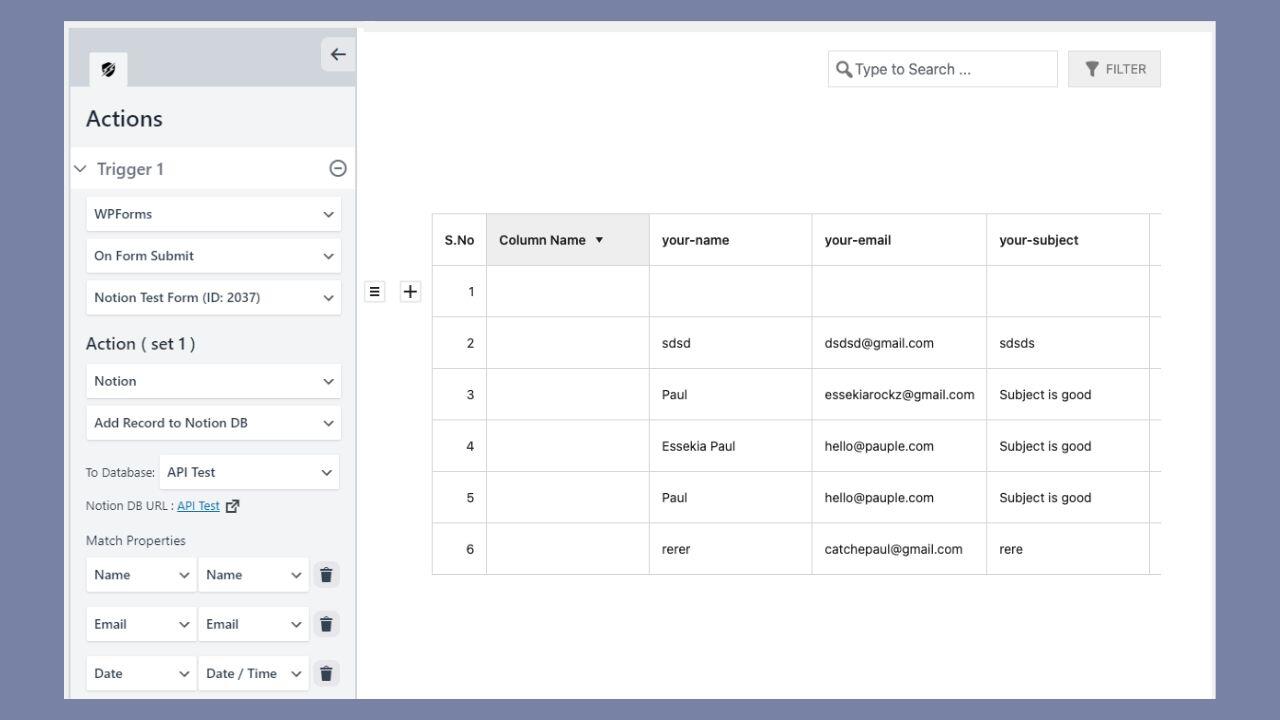This screenshot has width=1280, height=720.
Task: Open the WPForms trigger dropdown
Action: click(x=213, y=214)
